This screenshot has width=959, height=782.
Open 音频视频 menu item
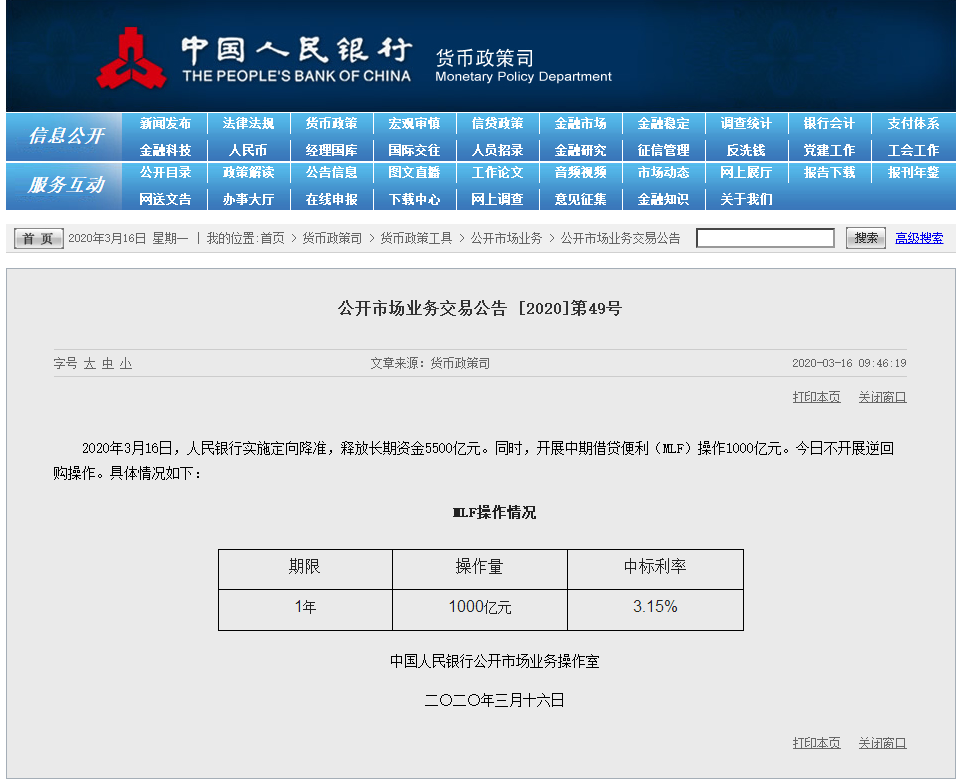pyautogui.click(x=580, y=173)
